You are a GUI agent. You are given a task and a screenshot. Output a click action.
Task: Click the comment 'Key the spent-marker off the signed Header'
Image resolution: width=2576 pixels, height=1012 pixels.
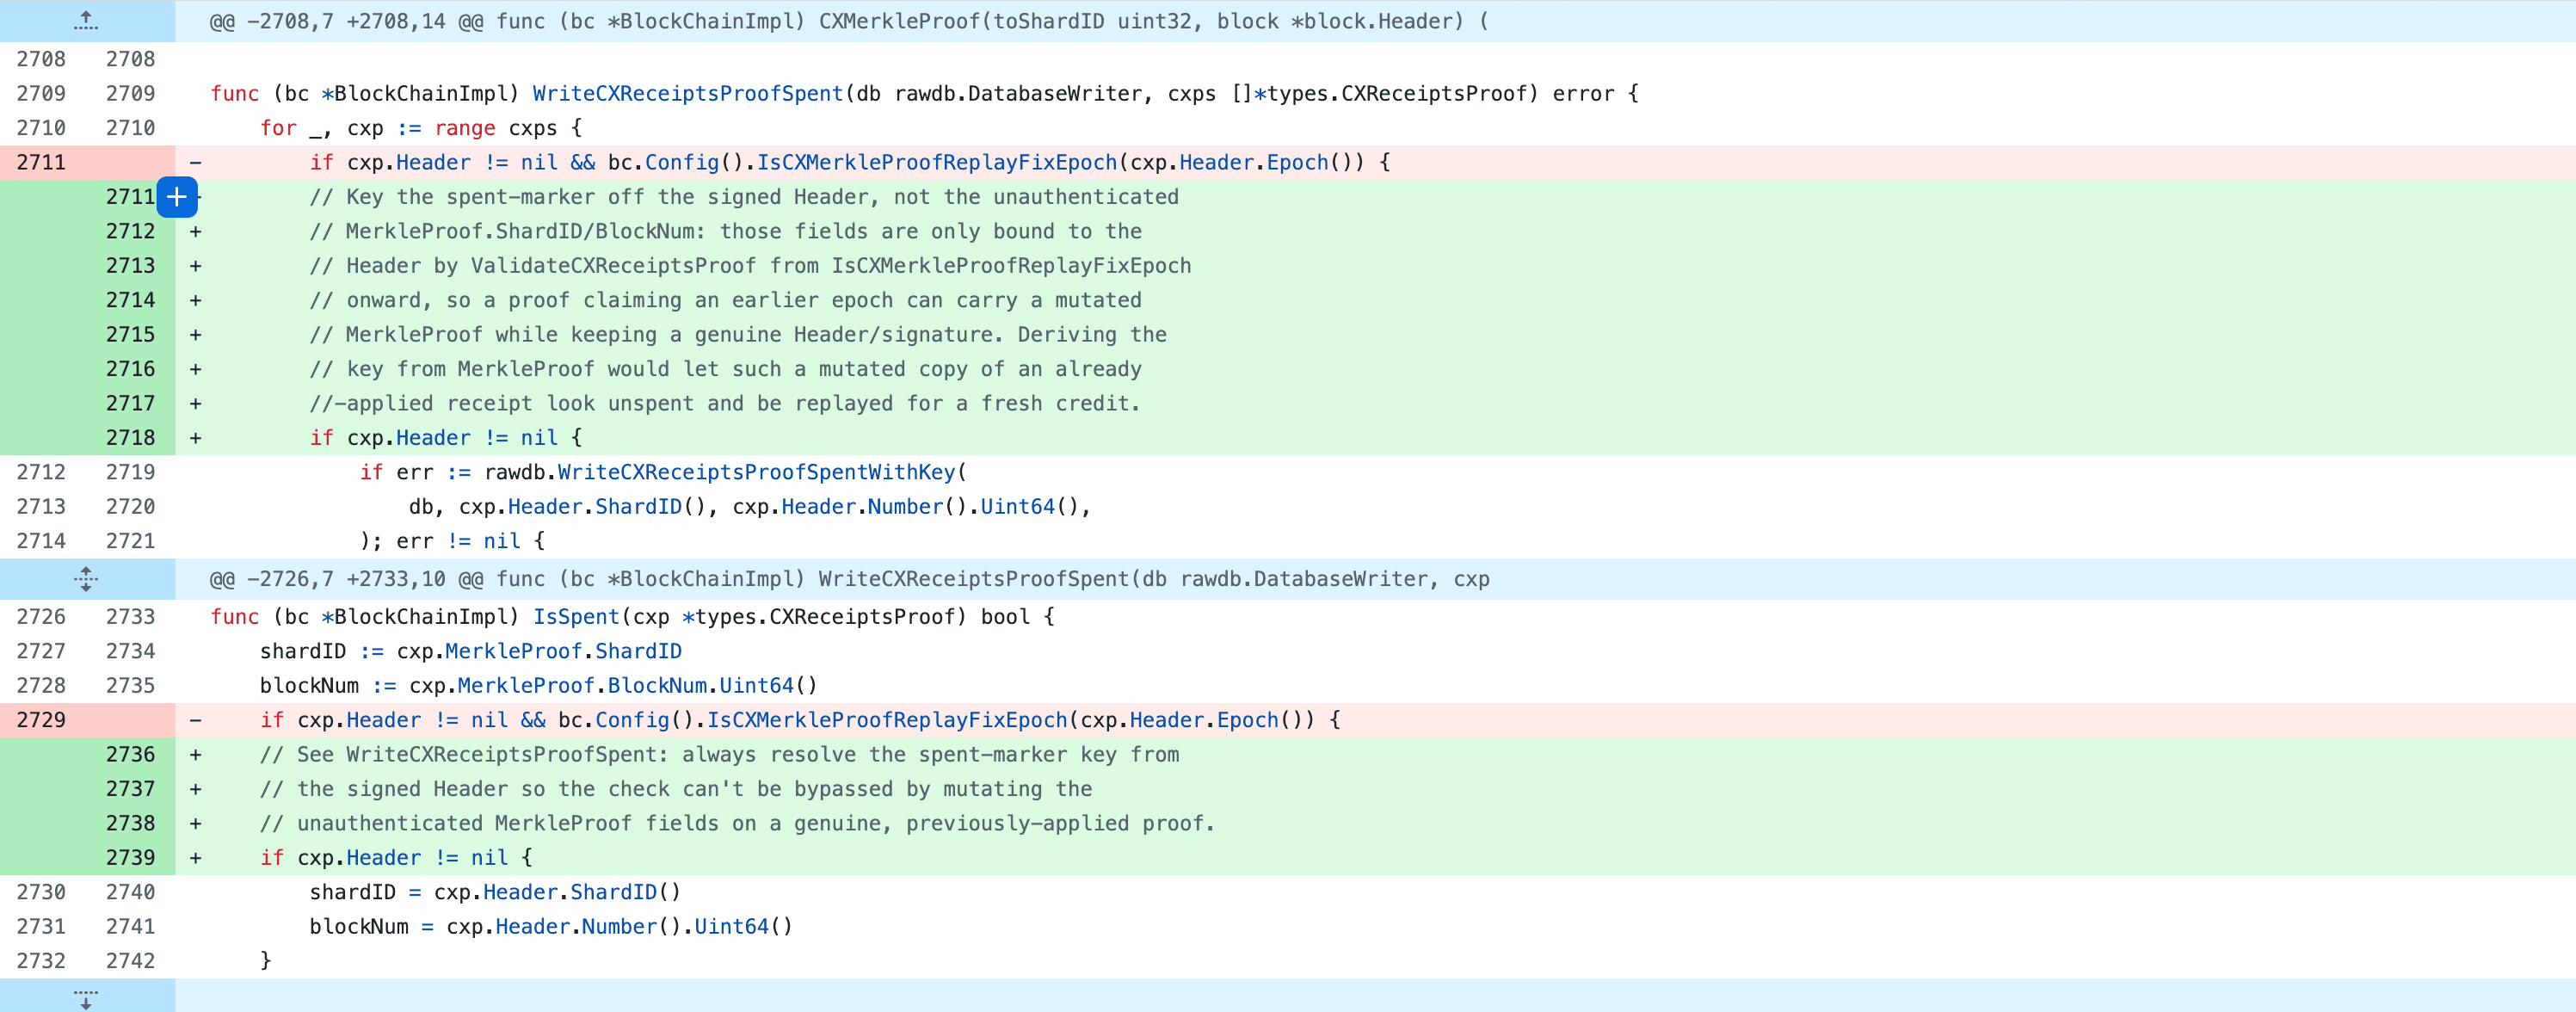[745, 197]
